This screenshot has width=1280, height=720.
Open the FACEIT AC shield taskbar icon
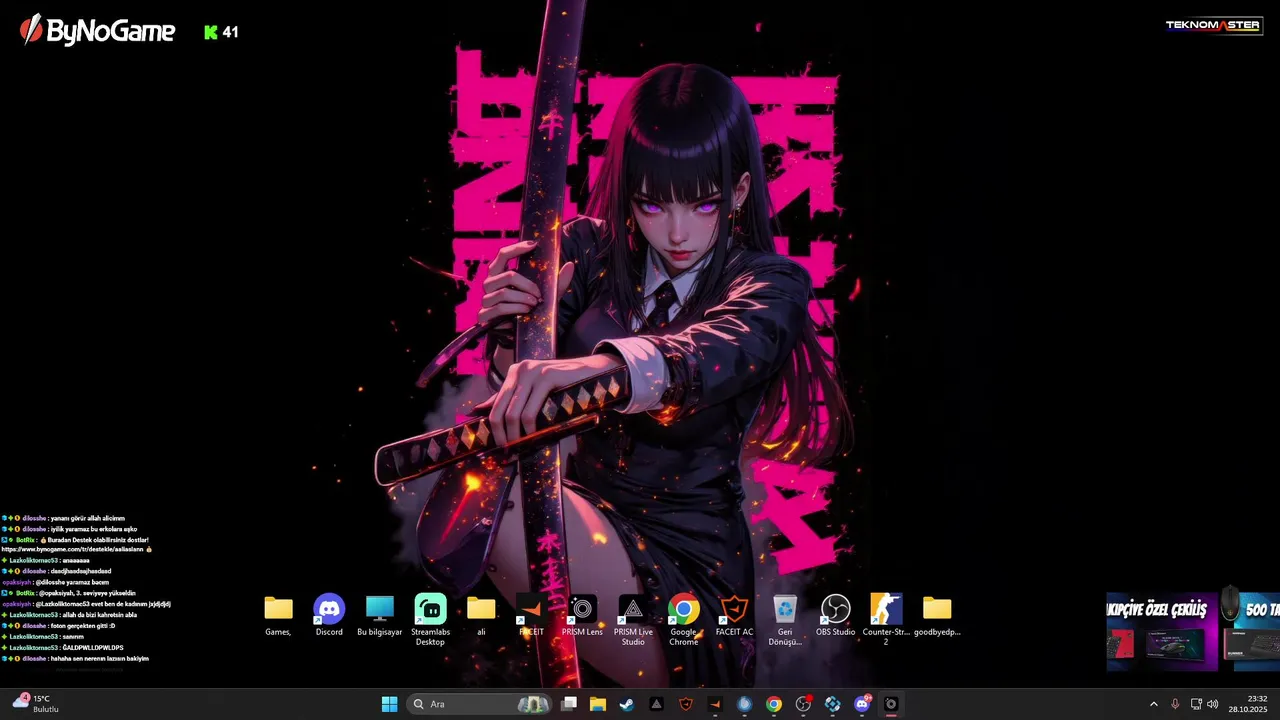click(685, 704)
